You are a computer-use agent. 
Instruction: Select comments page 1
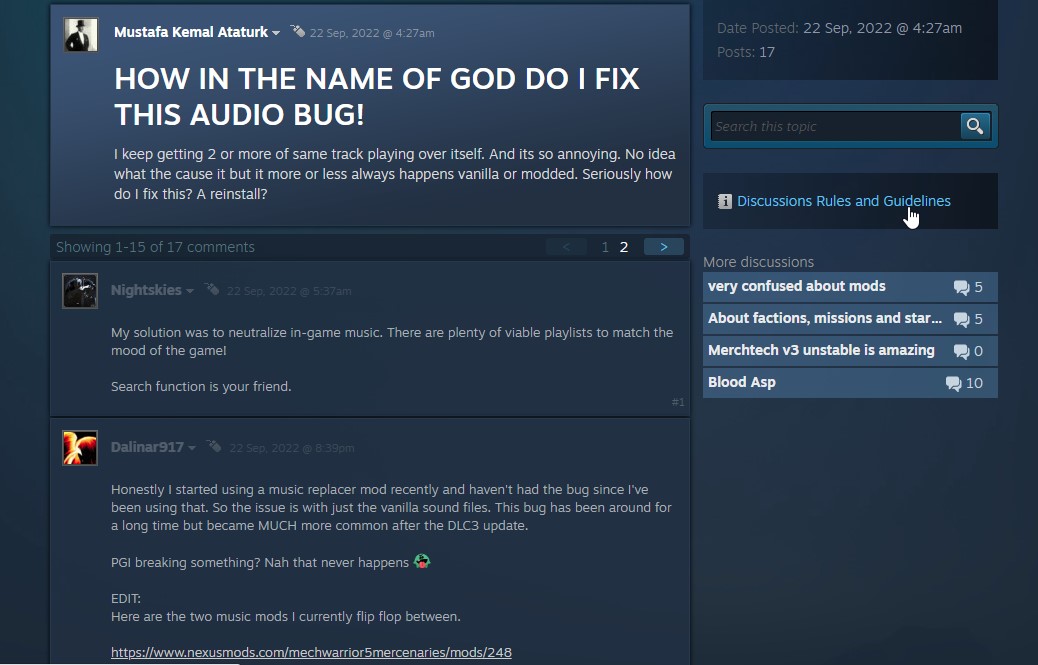pyautogui.click(x=605, y=247)
